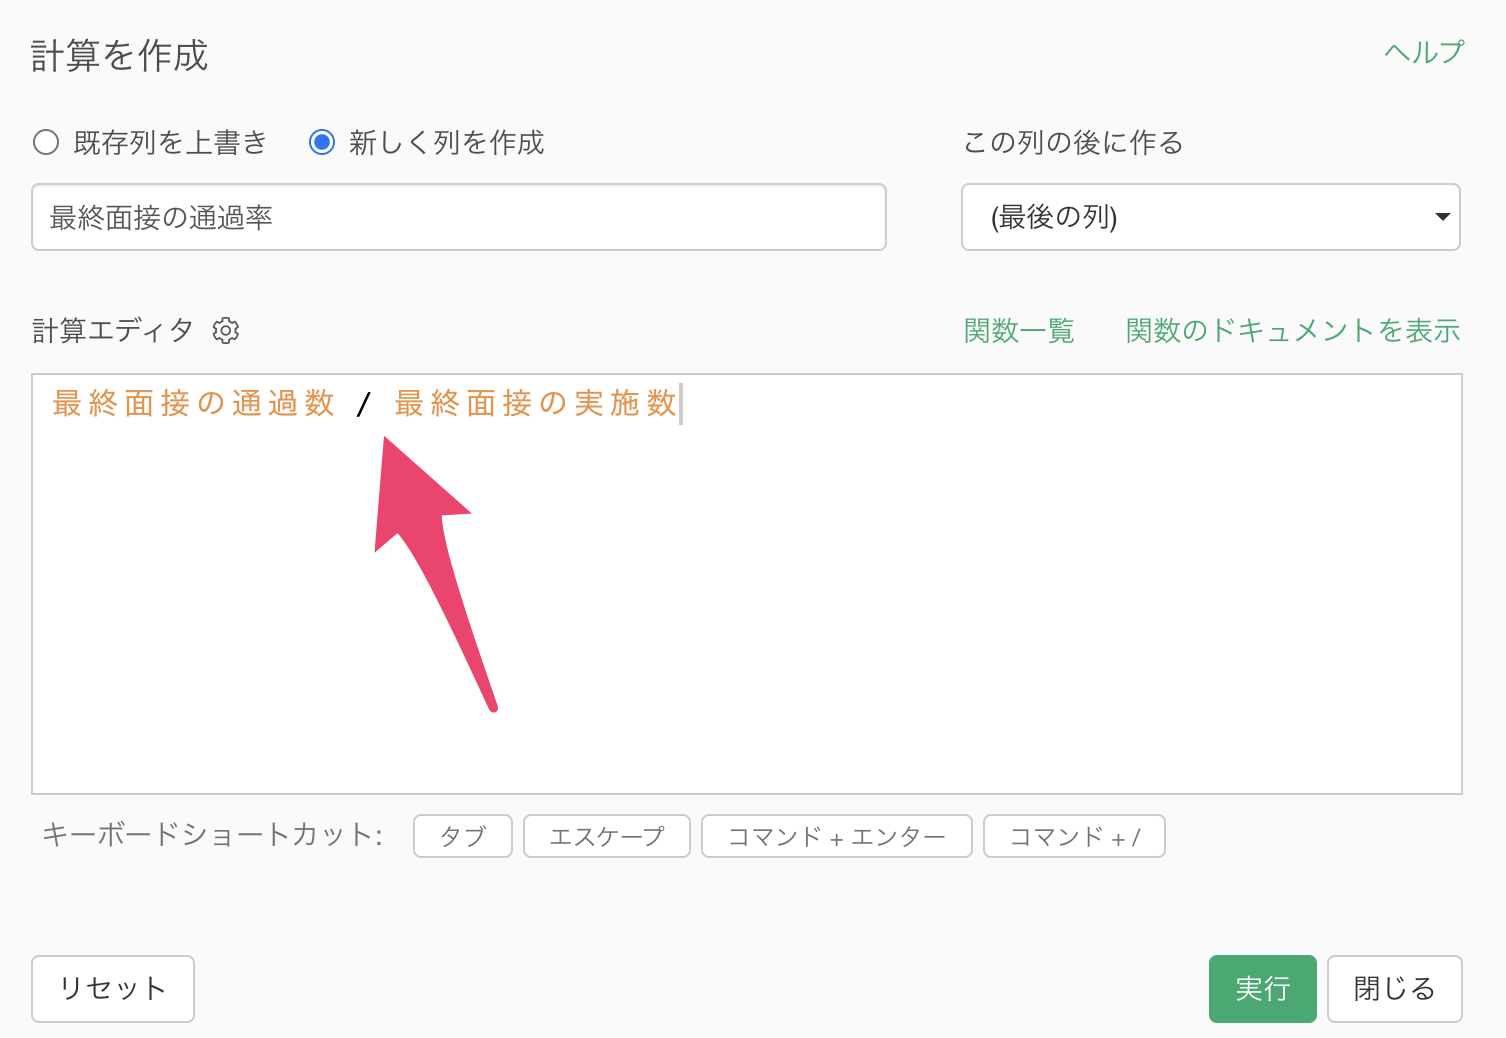
Task: Click the リセット button
Action: point(113,988)
